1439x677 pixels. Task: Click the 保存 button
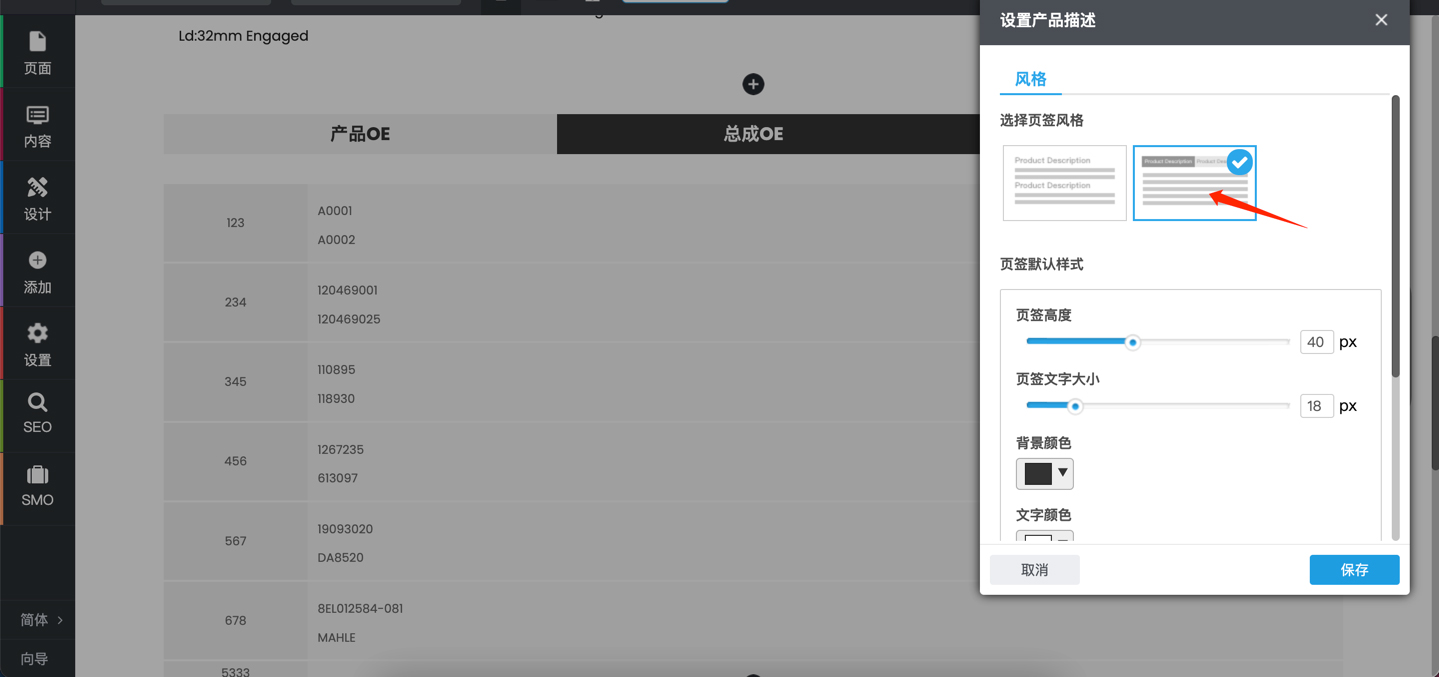(x=1354, y=570)
